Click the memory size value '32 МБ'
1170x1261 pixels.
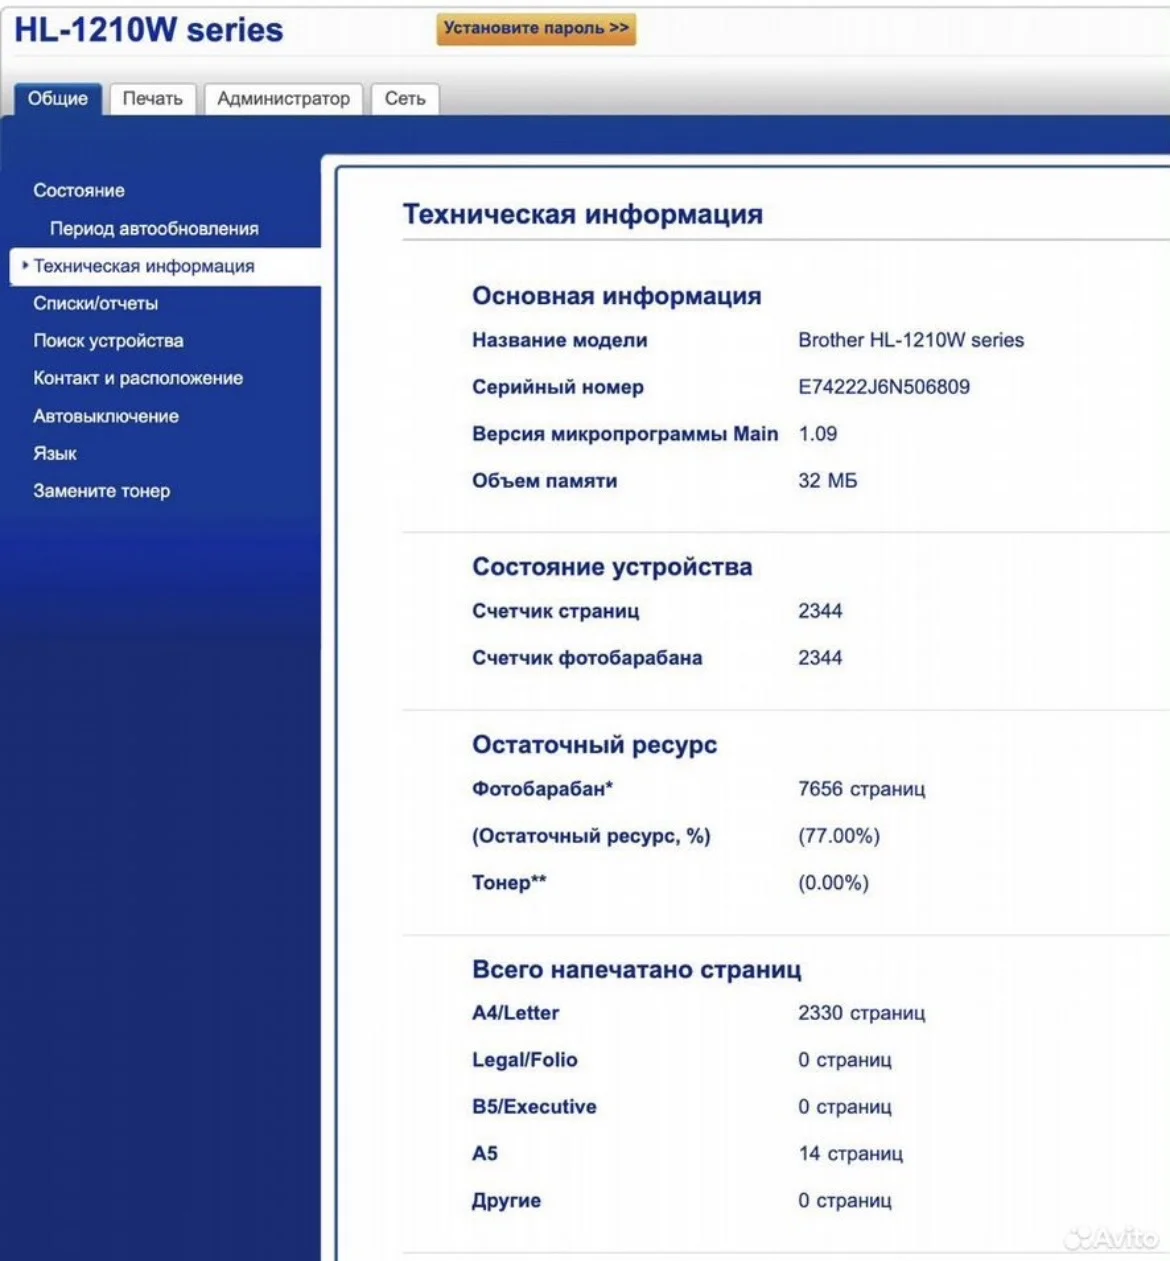click(828, 481)
